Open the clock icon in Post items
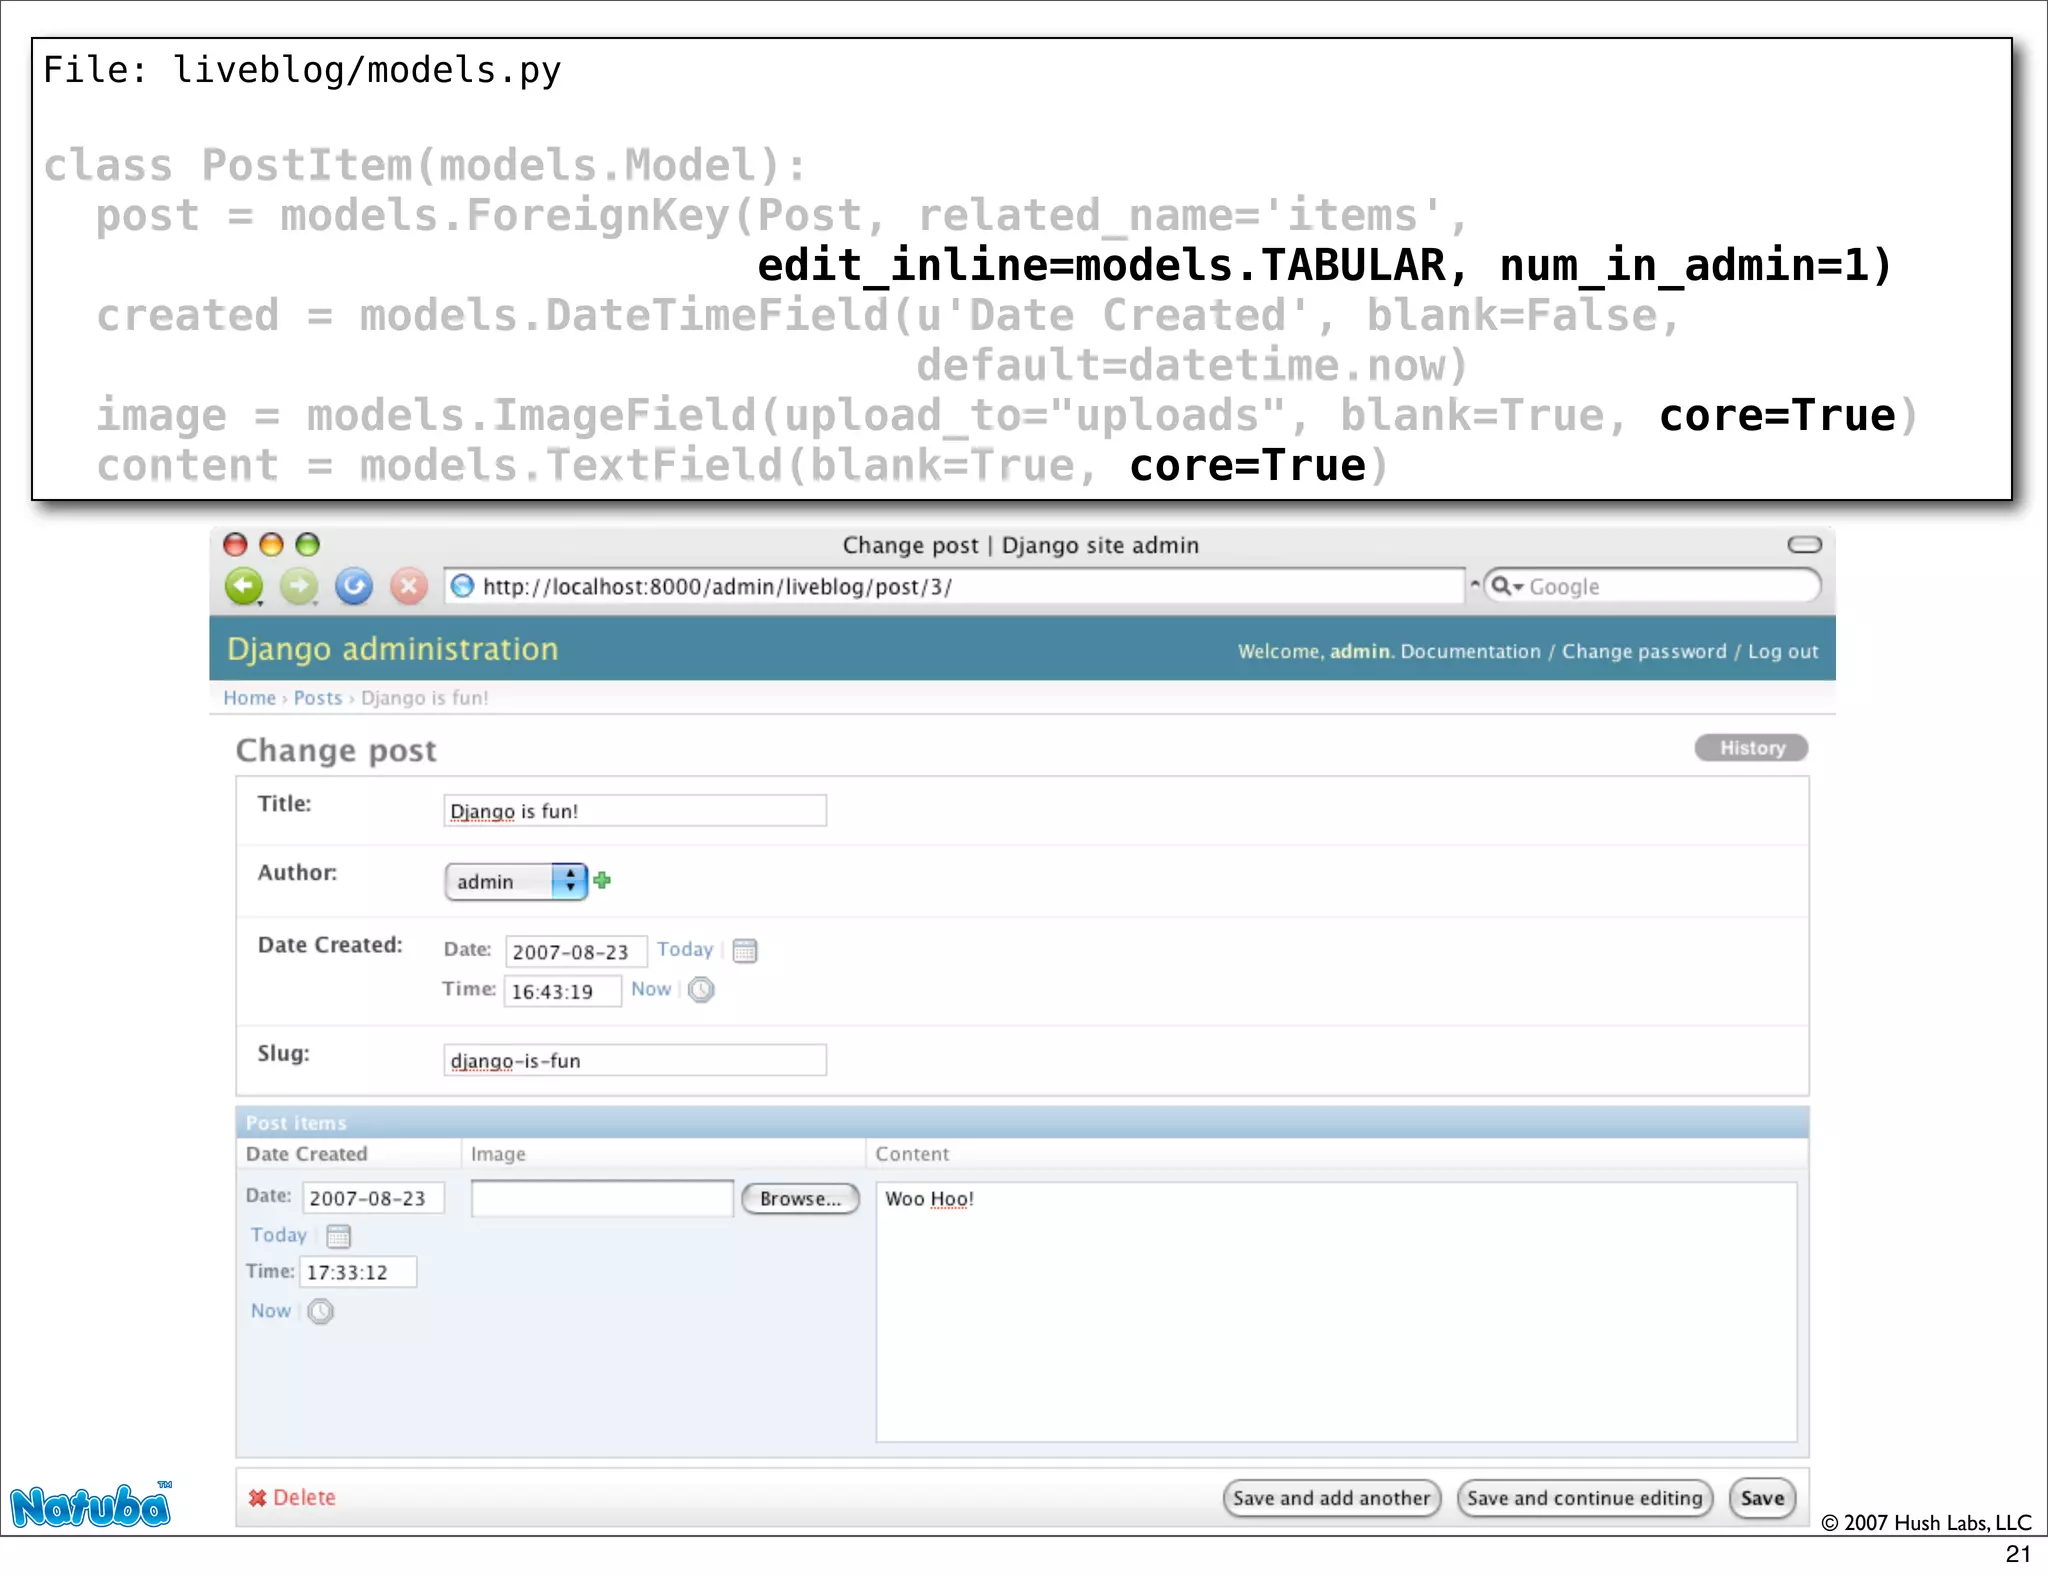This screenshot has height=1576, width=2048. 320,1311
